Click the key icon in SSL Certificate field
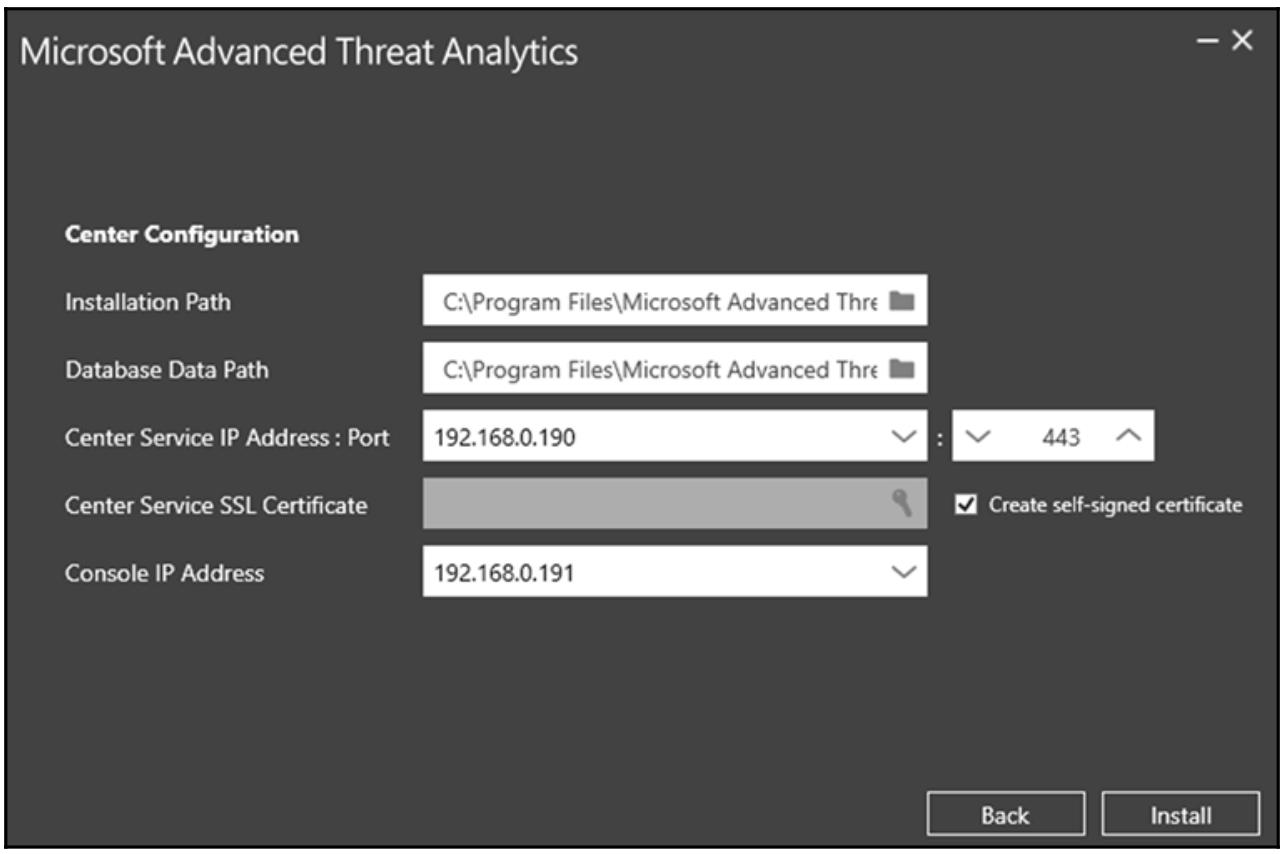 [x=902, y=505]
